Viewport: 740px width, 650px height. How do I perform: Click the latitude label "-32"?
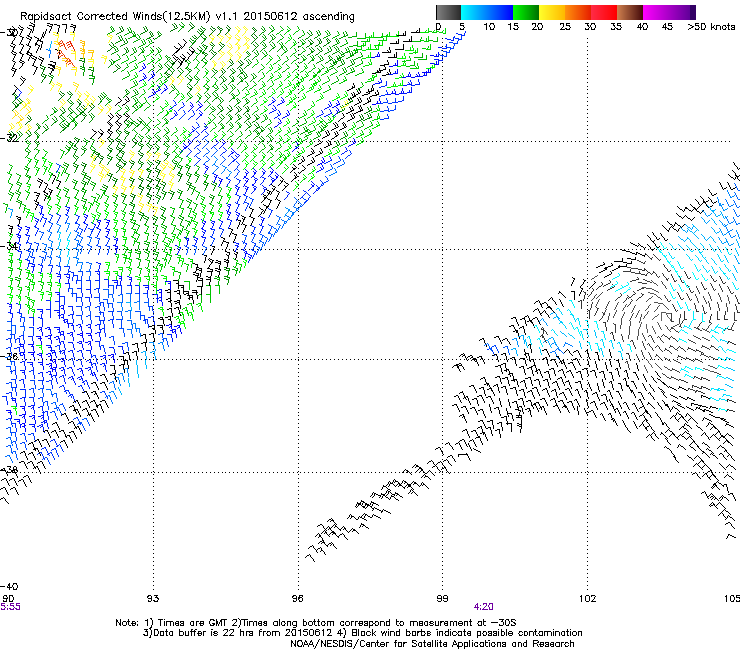point(9,138)
